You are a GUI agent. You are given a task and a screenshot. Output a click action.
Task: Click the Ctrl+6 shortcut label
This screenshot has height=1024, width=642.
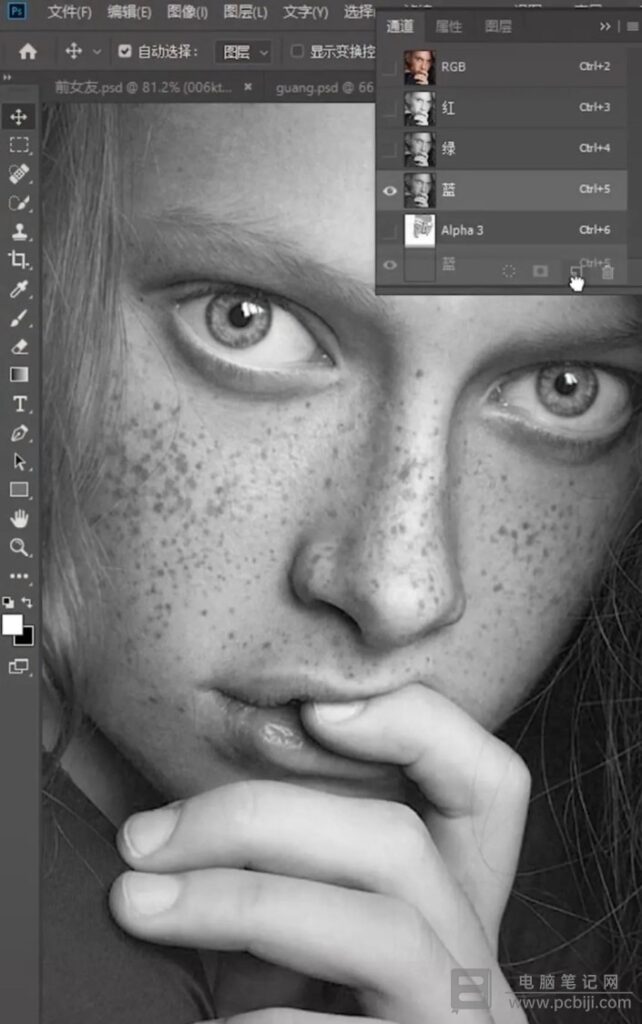(594, 230)
